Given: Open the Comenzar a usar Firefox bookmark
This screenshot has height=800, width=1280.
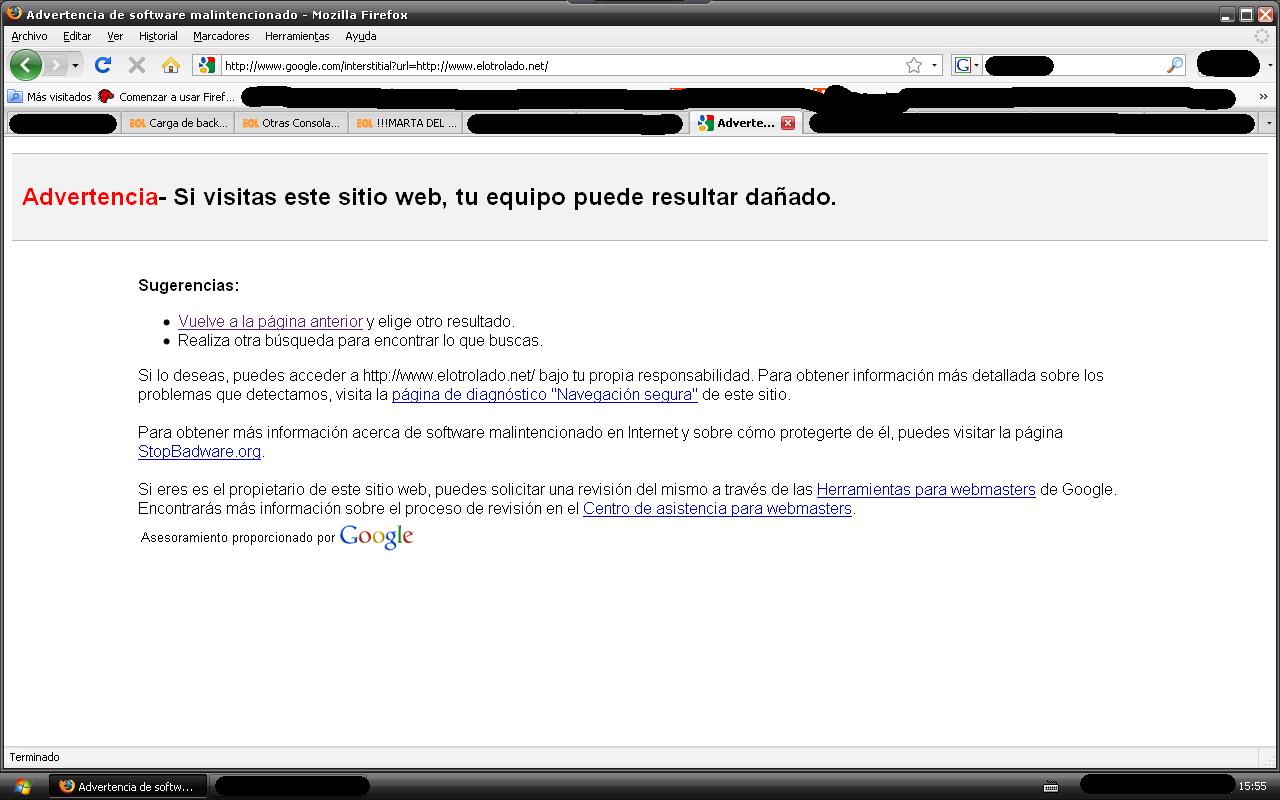Looking at the screenshot, I should (x=166, y=97).
